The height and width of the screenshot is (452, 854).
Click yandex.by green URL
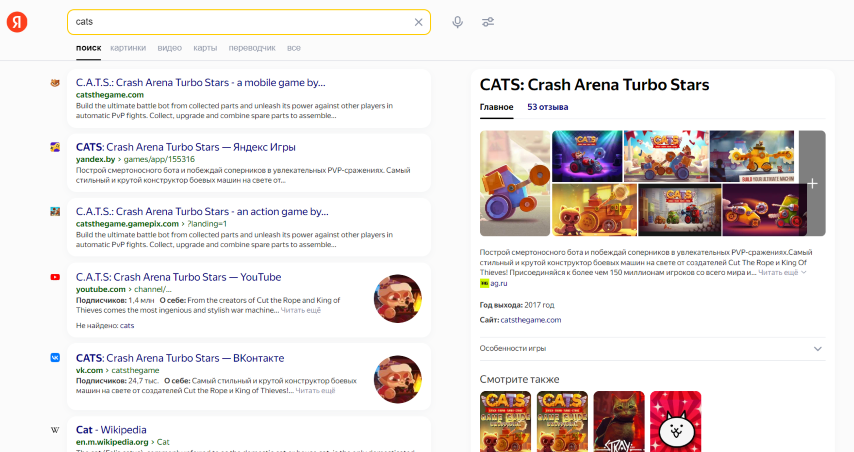point(95,160)
